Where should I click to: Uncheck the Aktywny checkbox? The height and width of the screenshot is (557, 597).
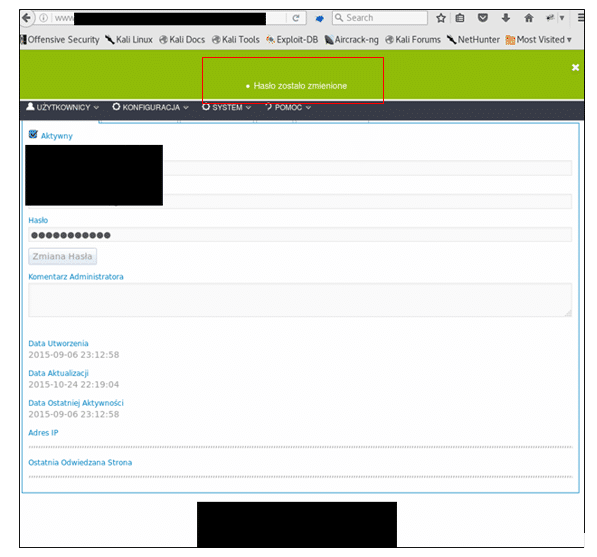click(33, 134)
